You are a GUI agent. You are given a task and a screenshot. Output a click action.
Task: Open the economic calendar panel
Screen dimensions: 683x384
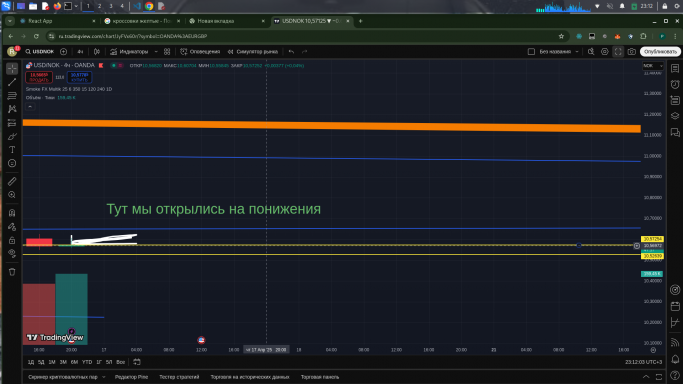pyautogui.click(x=675, y=306)
